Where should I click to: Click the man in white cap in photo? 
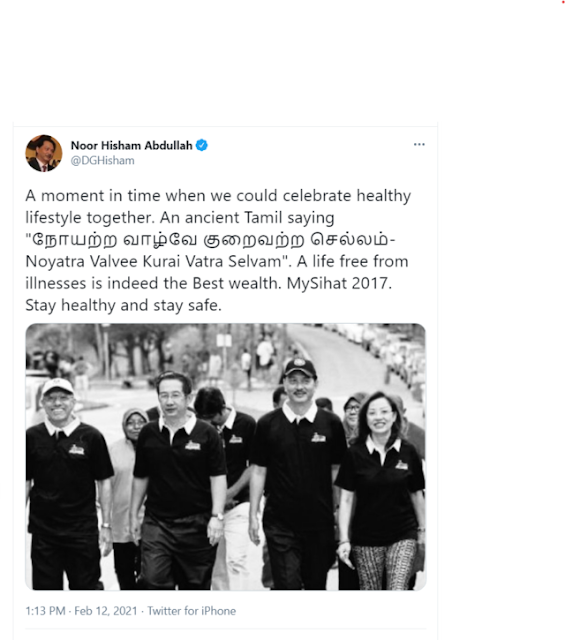coord(67,484)
